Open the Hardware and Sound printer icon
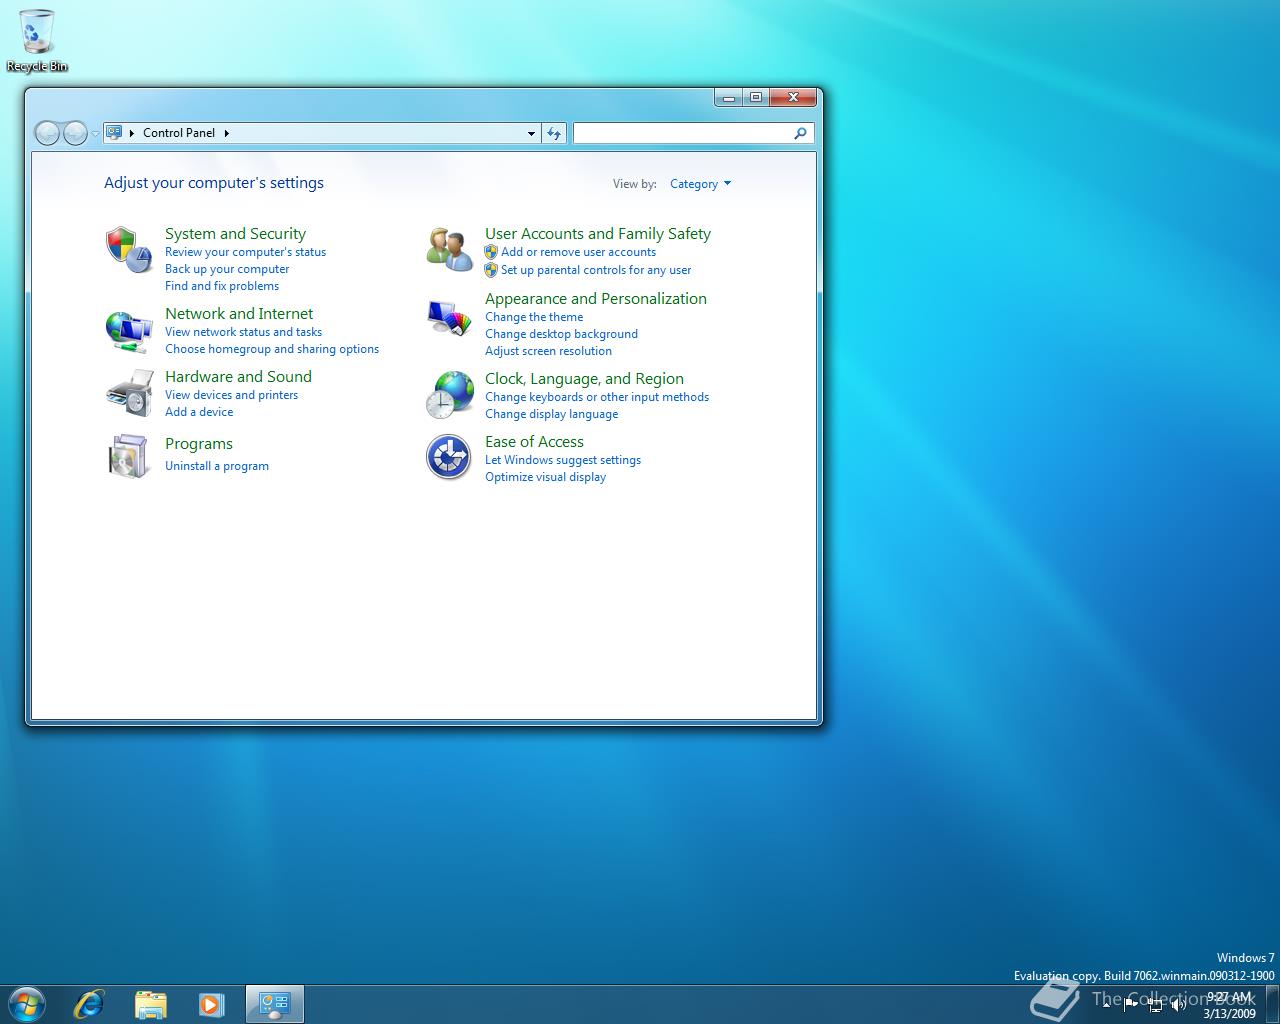 (128, 393)
